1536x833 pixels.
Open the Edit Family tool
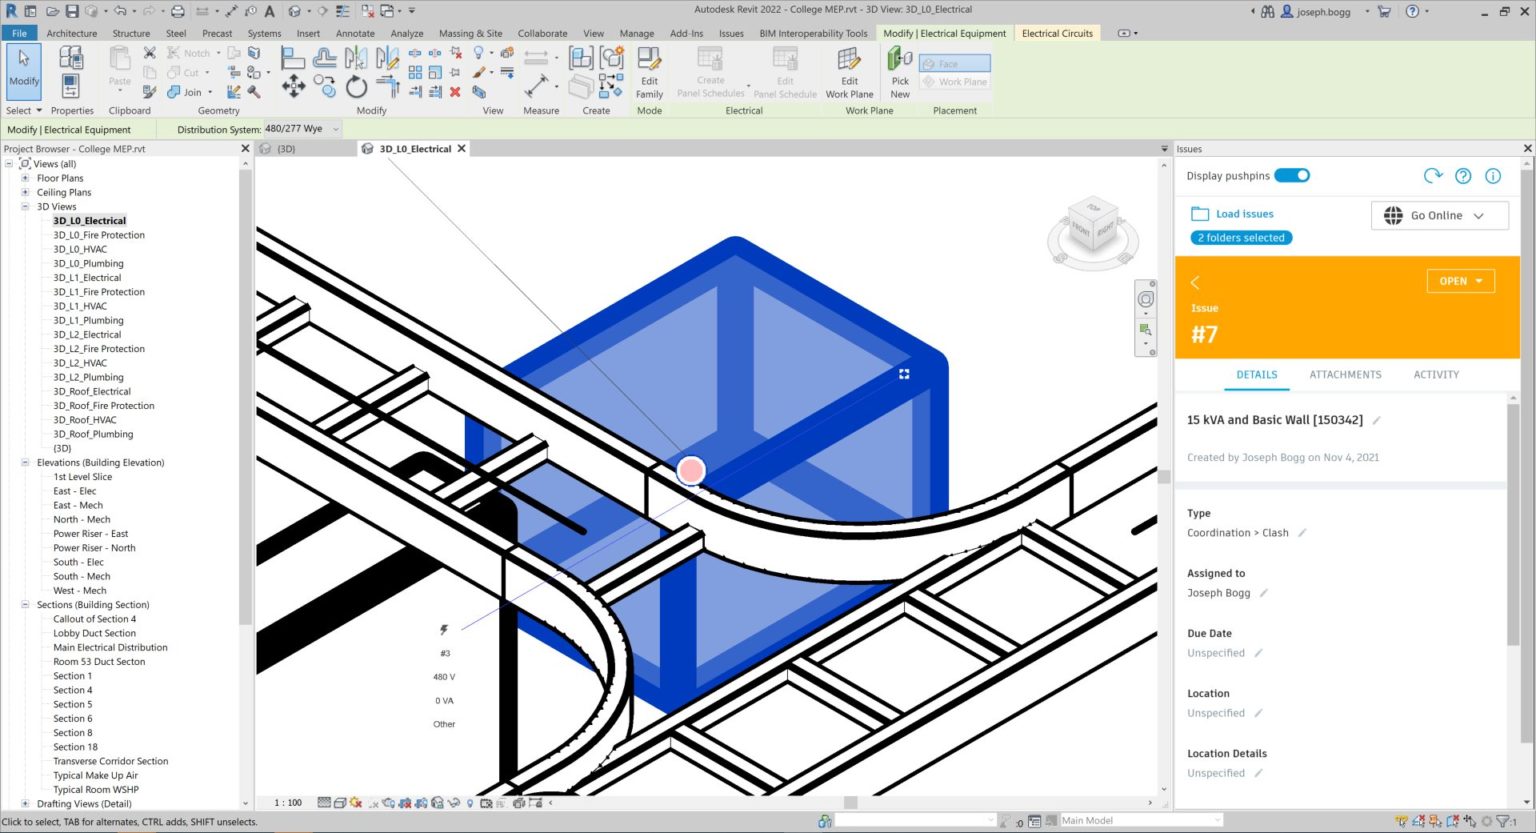[649, 68]
